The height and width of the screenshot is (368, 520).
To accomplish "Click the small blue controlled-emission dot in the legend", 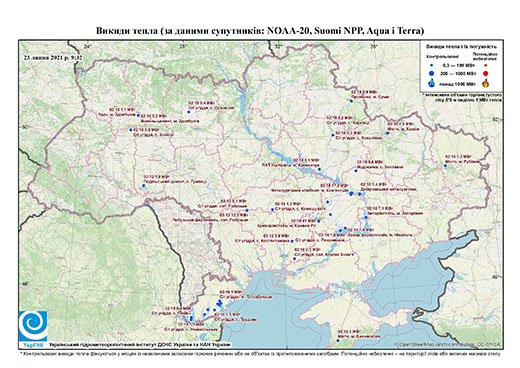I will (x=431, y=66).
